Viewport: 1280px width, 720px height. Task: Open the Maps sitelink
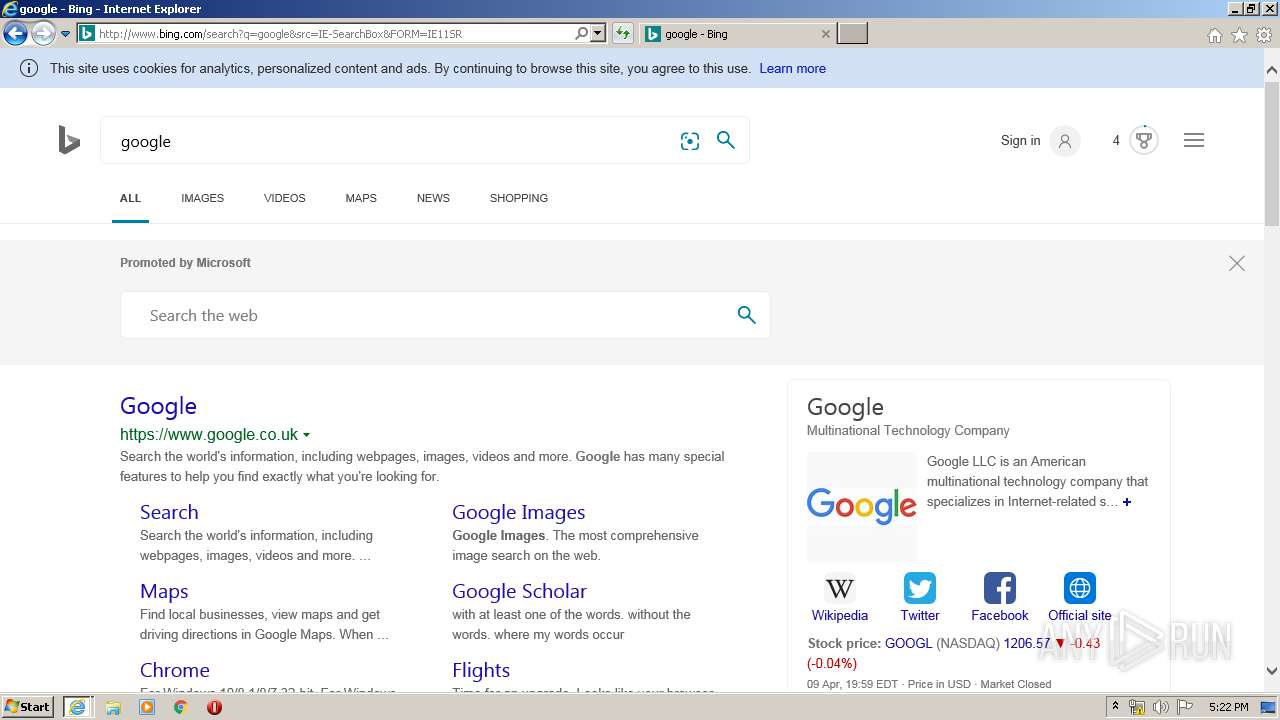click(x=164, y=591)
